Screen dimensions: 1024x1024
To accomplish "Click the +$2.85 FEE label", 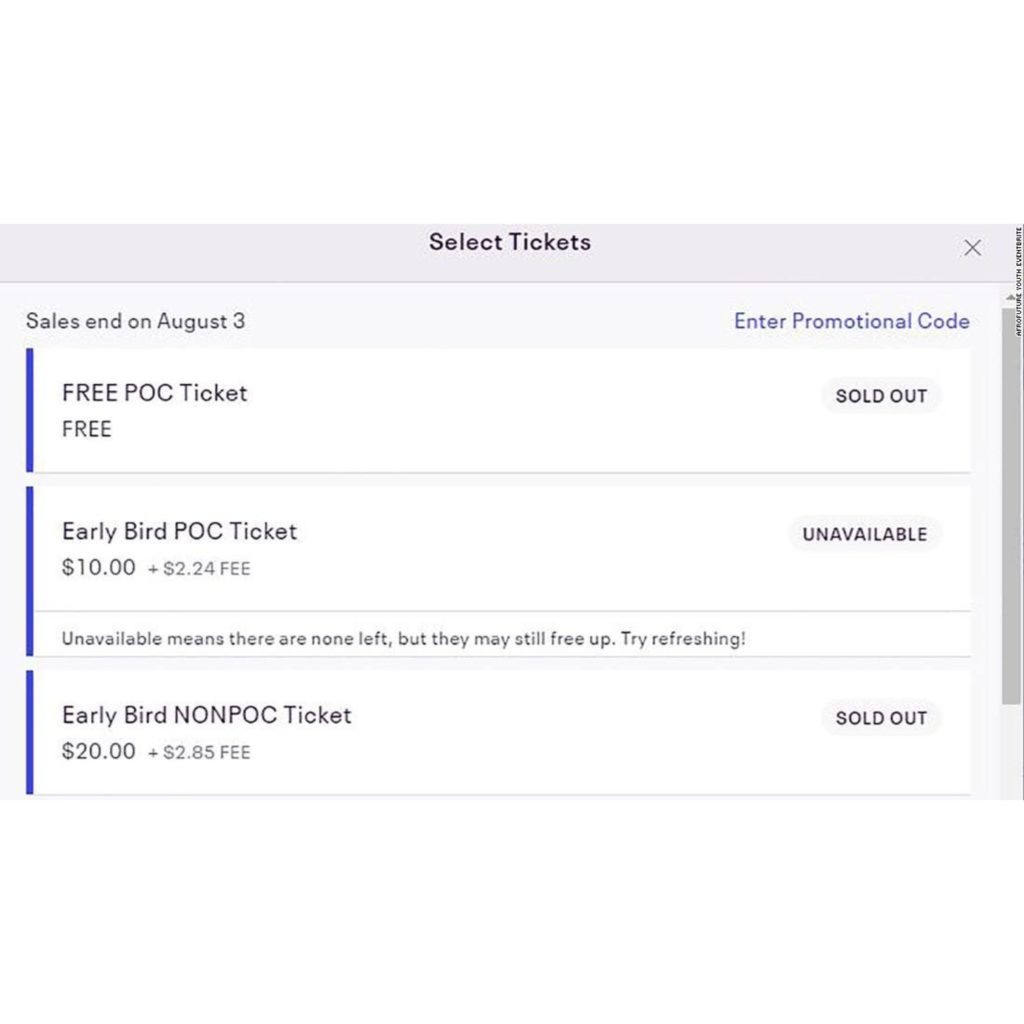I will click(199, 753).
